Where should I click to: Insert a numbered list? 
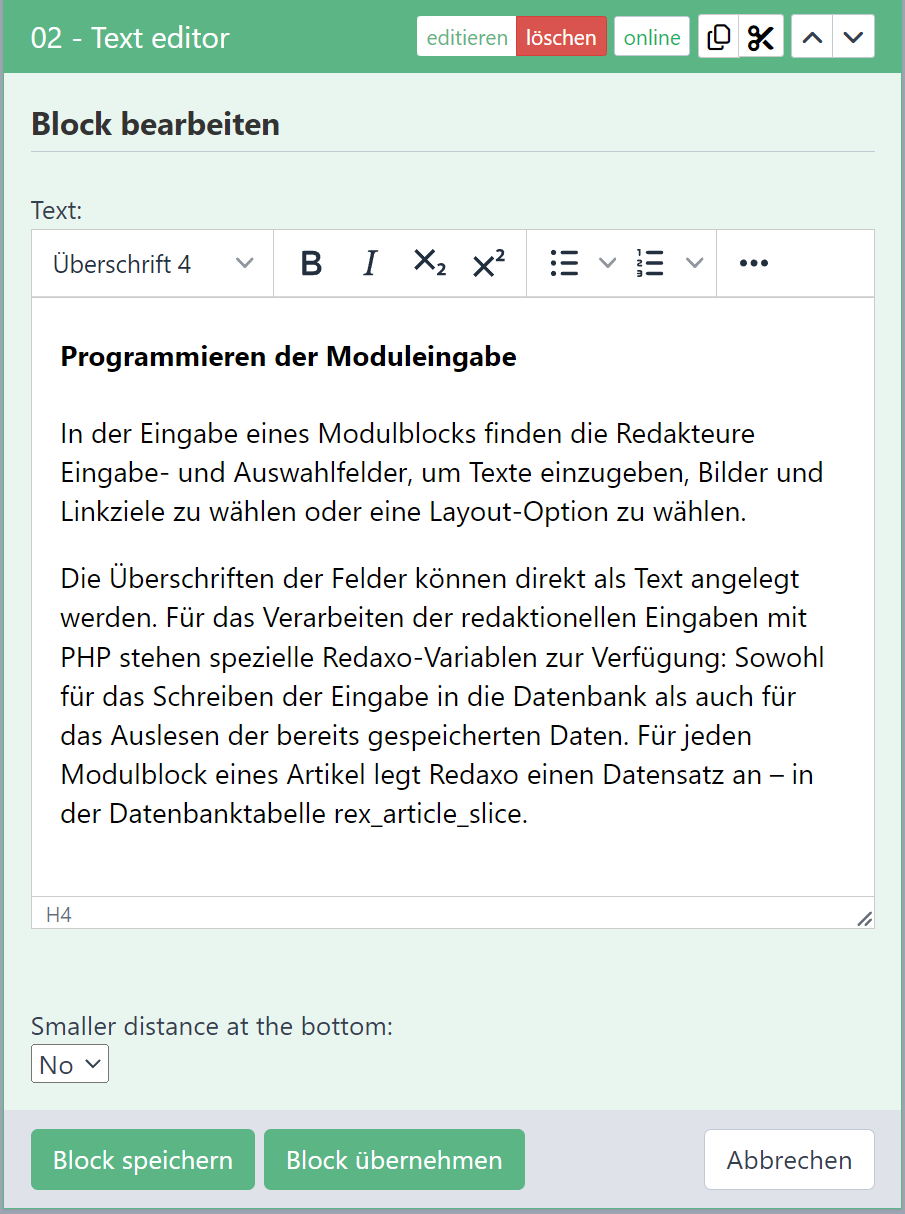(x=651, y=264)
